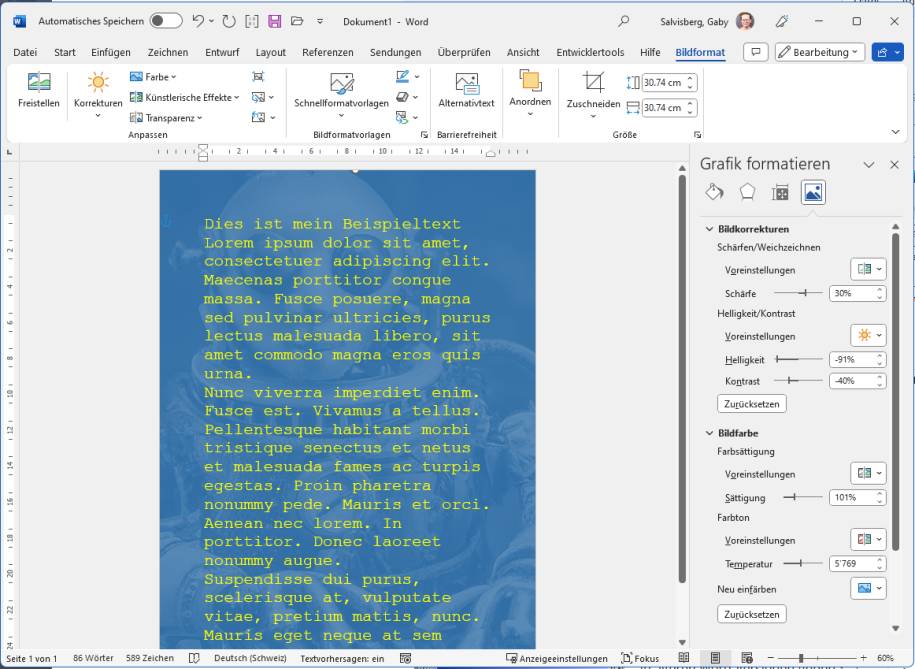Open the Schnellformatvorlagen gallery
The height and width of the screenshot is (669, 915).
[342, 90]
